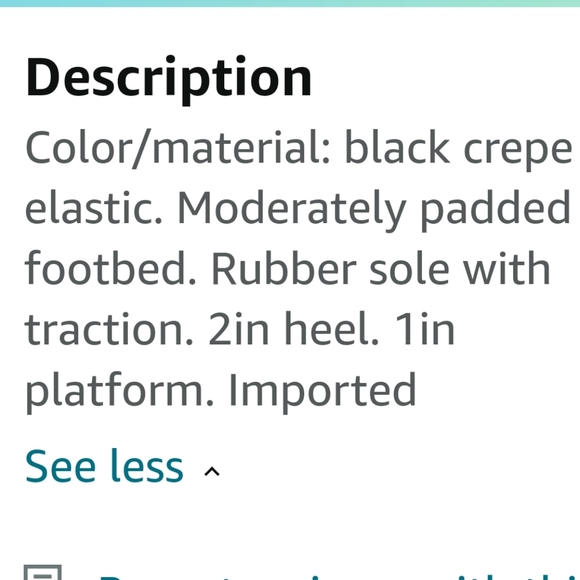Click the word 'Moderately' in description
This screenshot has height=580, width=580.
(292, 210)
